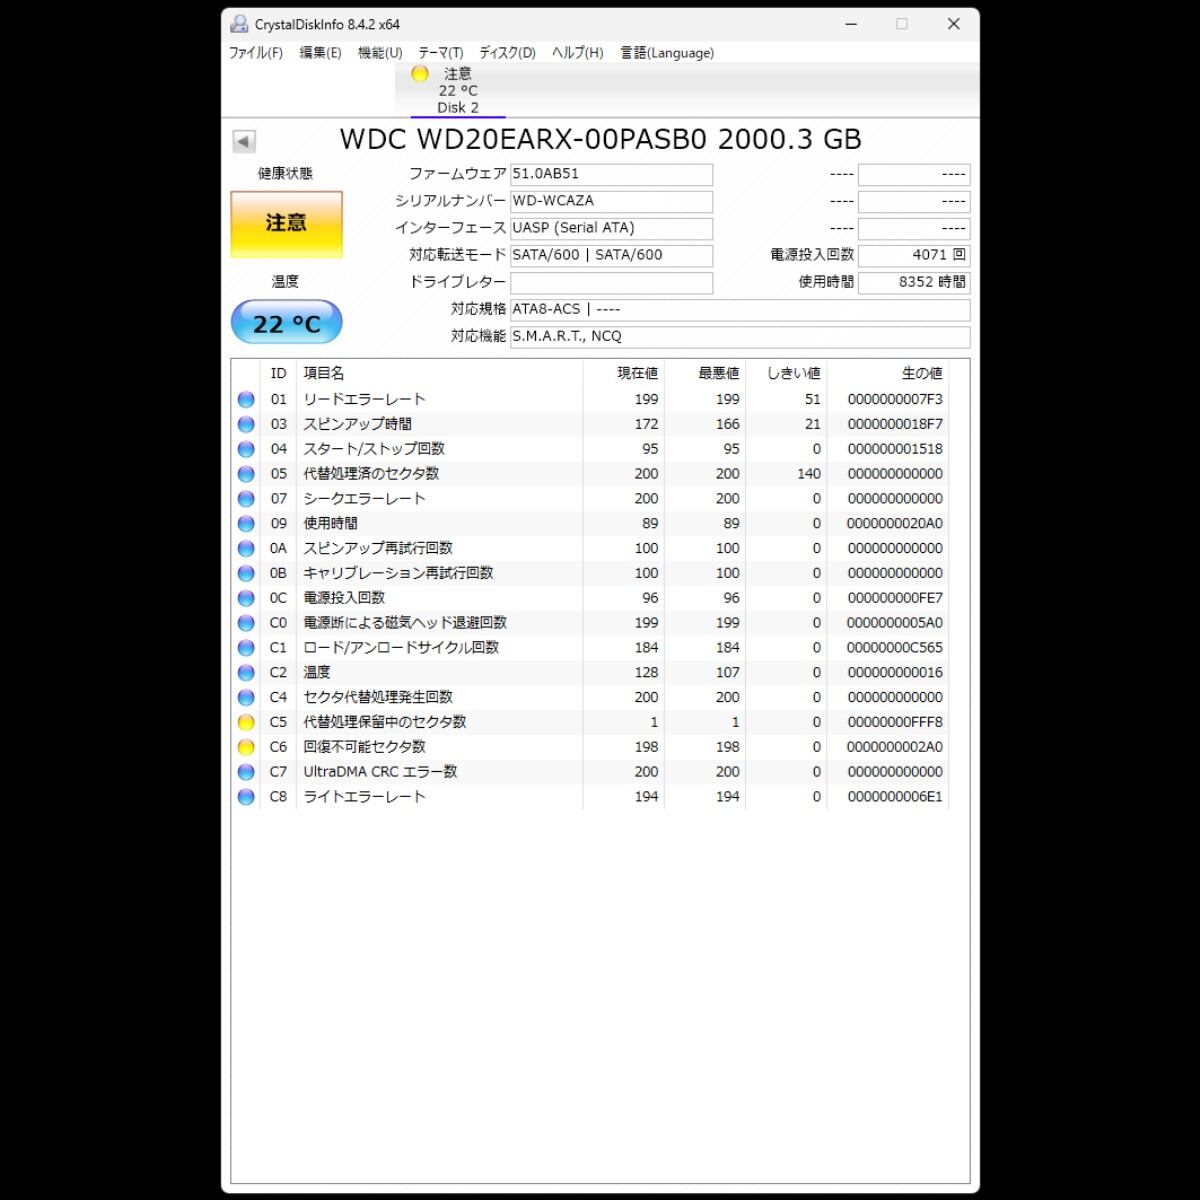The height and width of the screenshot is (1200, 1200).
Task: Click the 項目名 column header
Action: [x=324, y=373]
